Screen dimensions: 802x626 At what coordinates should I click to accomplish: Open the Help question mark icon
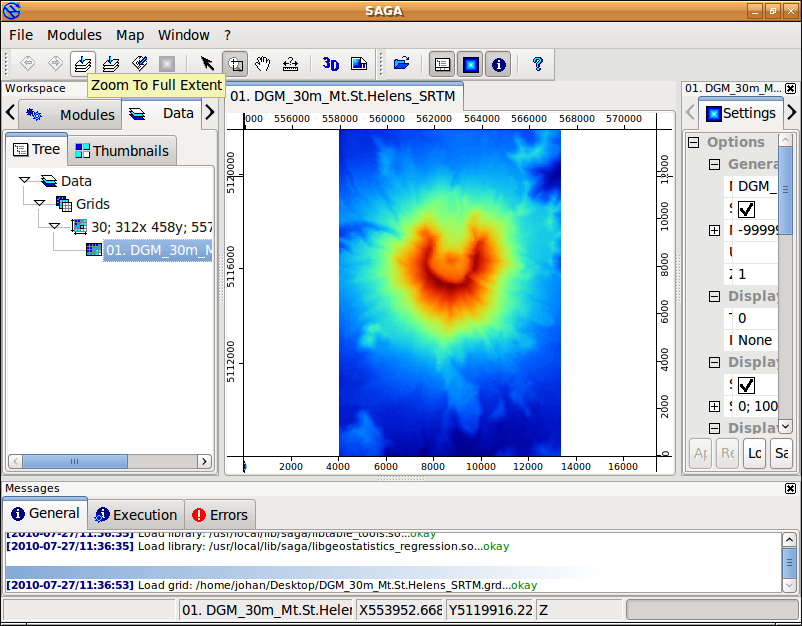(x=538, y=64)
